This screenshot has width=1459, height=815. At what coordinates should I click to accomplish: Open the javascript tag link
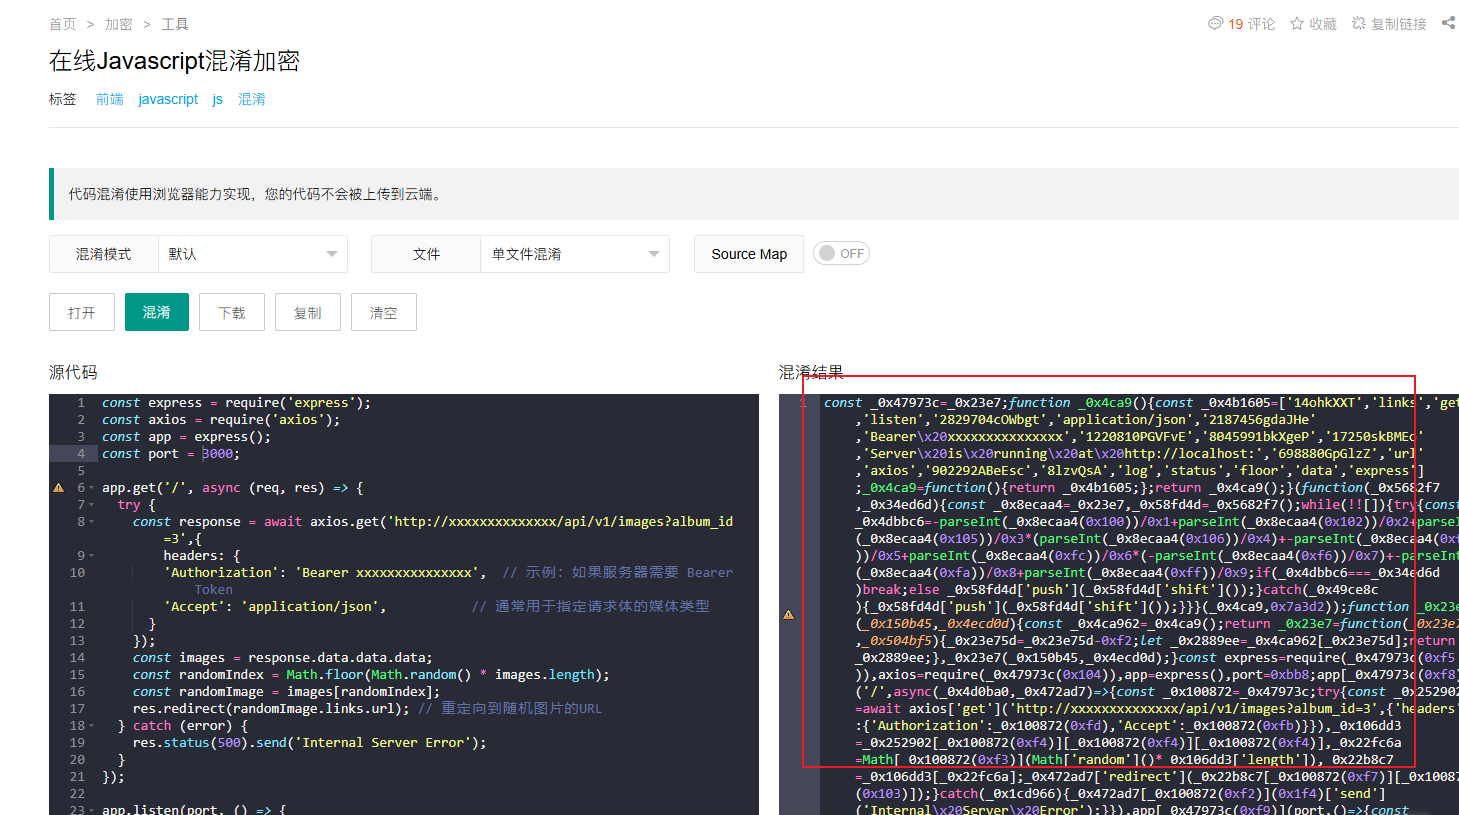[x=168, y=99]
